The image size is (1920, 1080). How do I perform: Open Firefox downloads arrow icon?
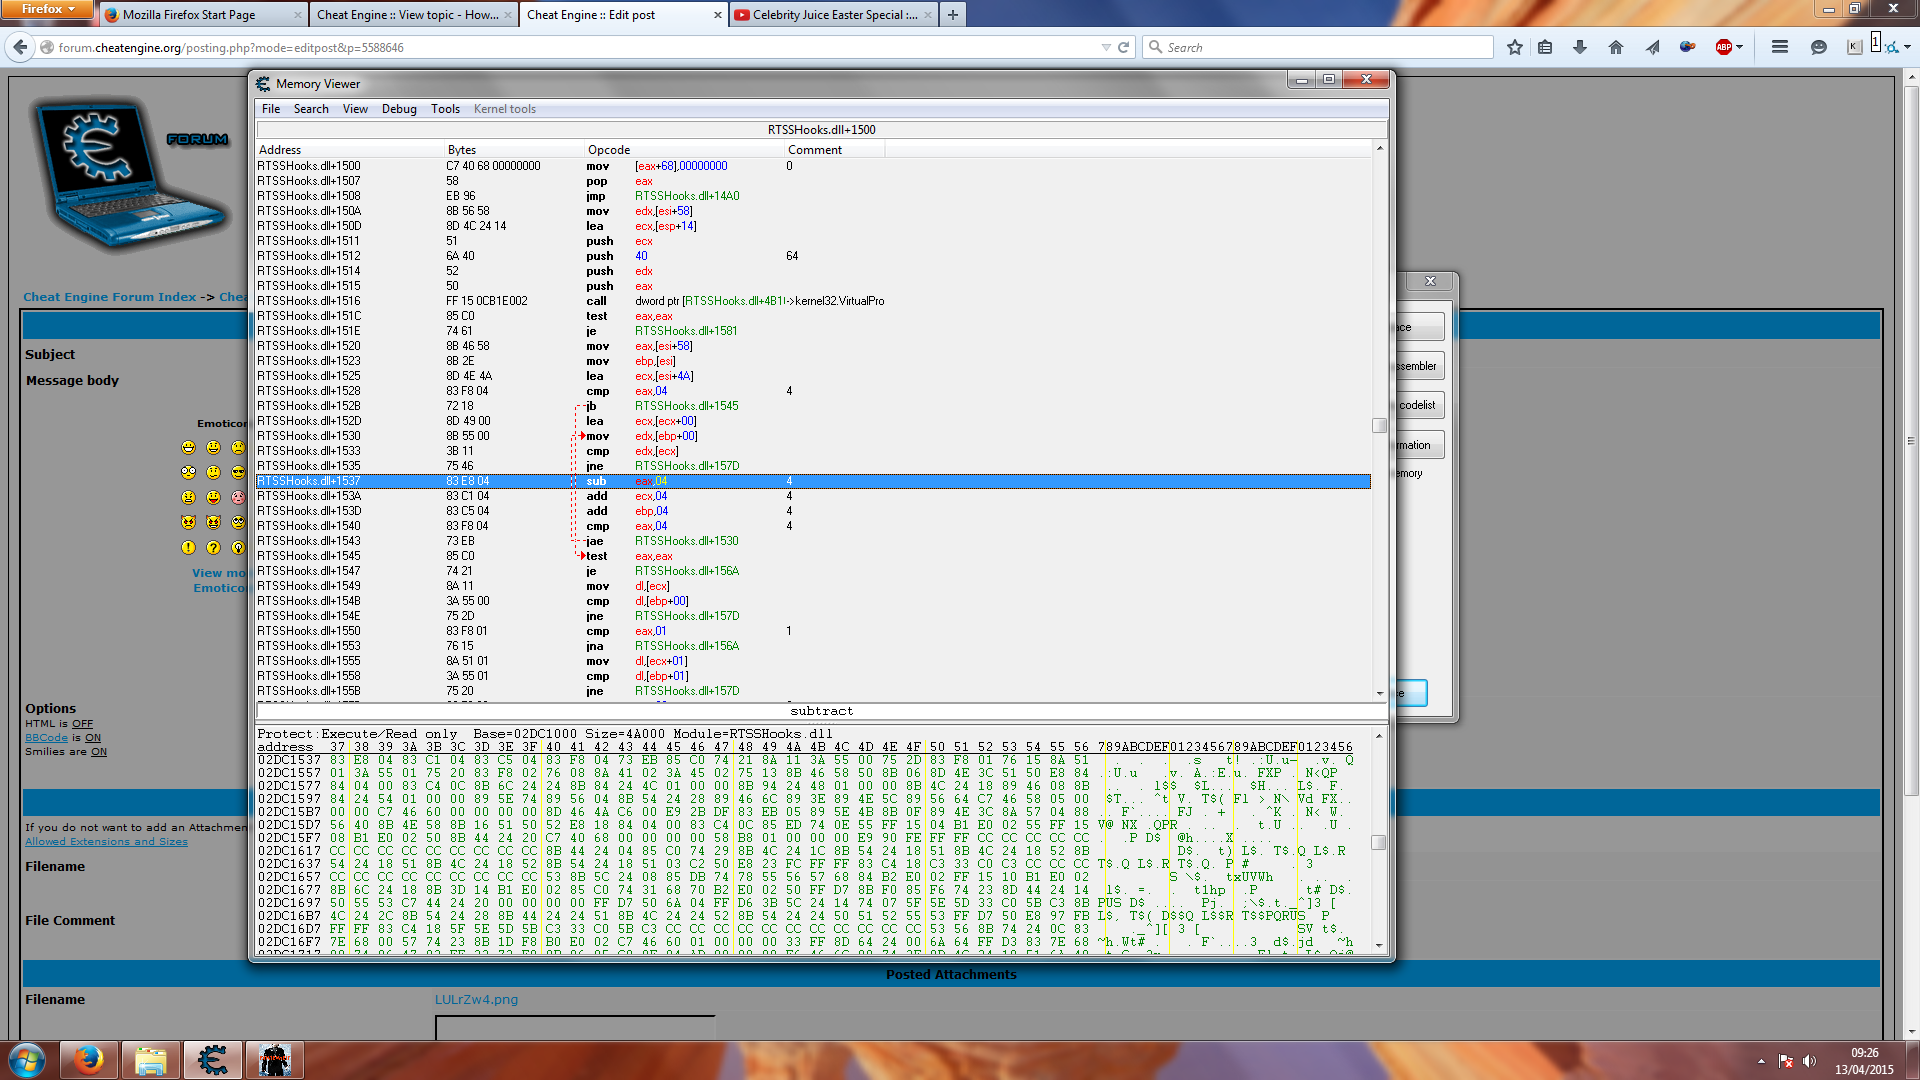(1580, 47)
